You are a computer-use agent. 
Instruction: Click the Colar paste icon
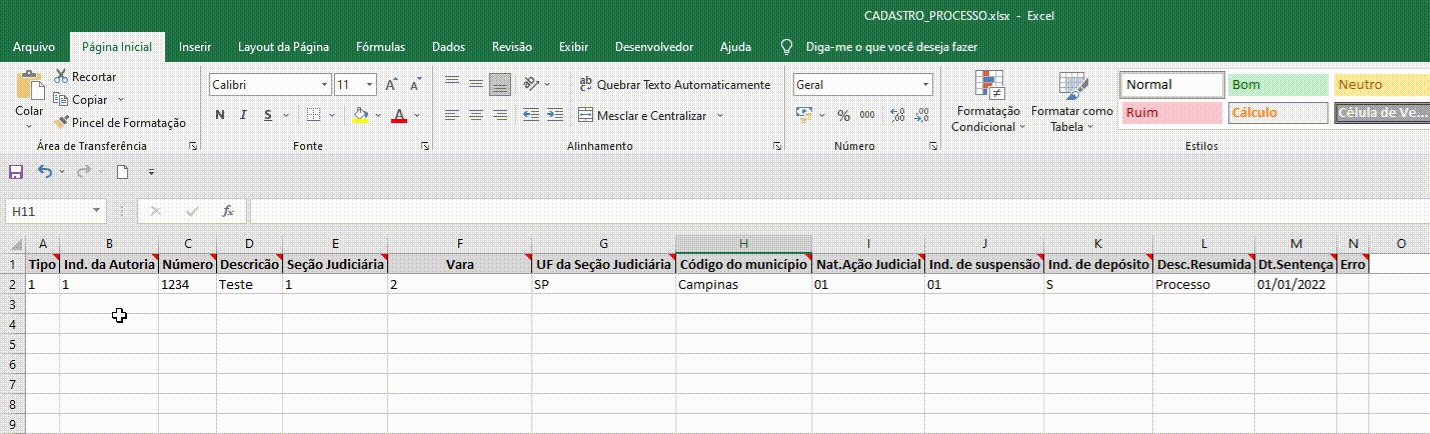(29, 85)
